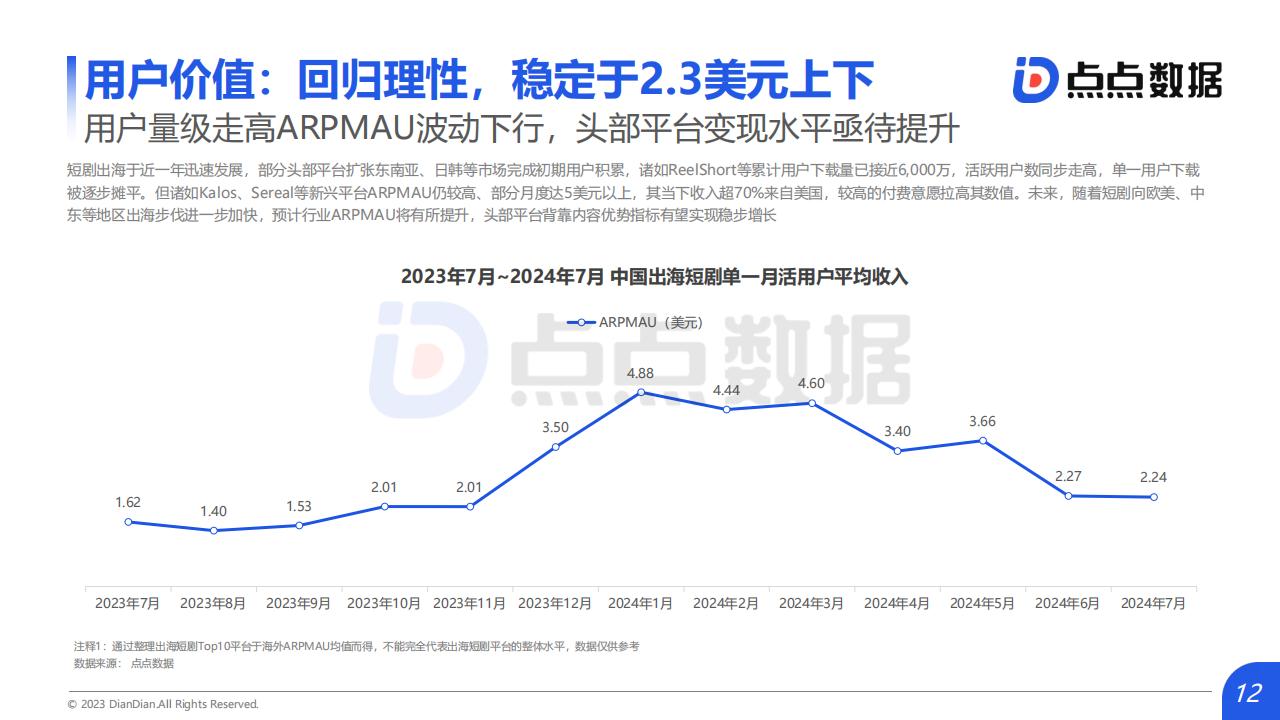
Task: Click the 数据来源：点点数据 line
Action: 124,663
